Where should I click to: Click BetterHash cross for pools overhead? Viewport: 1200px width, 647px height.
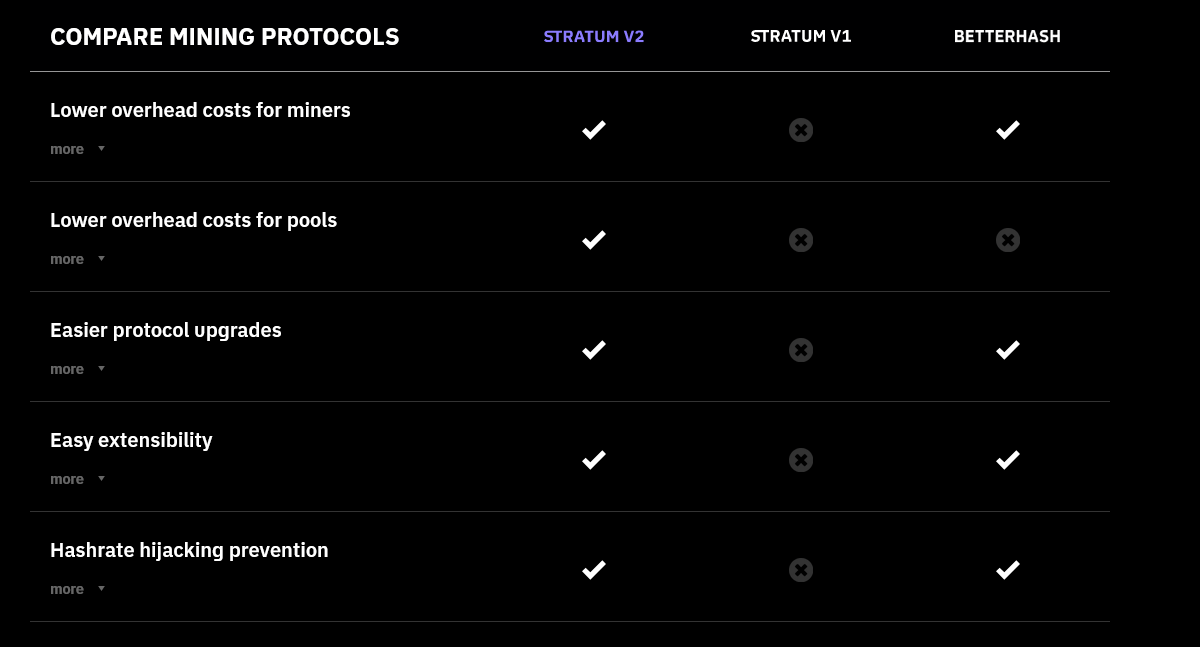tap(1008, 240)
